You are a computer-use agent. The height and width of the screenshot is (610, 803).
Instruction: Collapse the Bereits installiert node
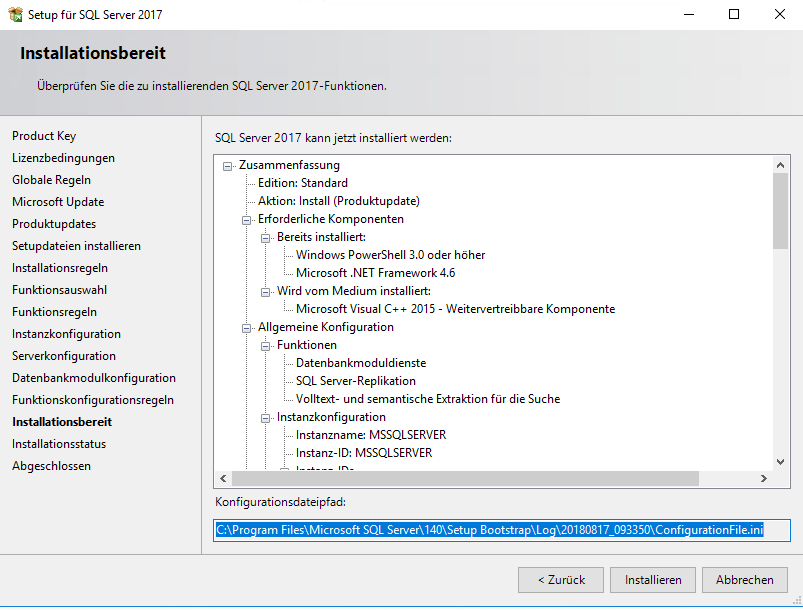pyautogui.click(x=265, y=238)
